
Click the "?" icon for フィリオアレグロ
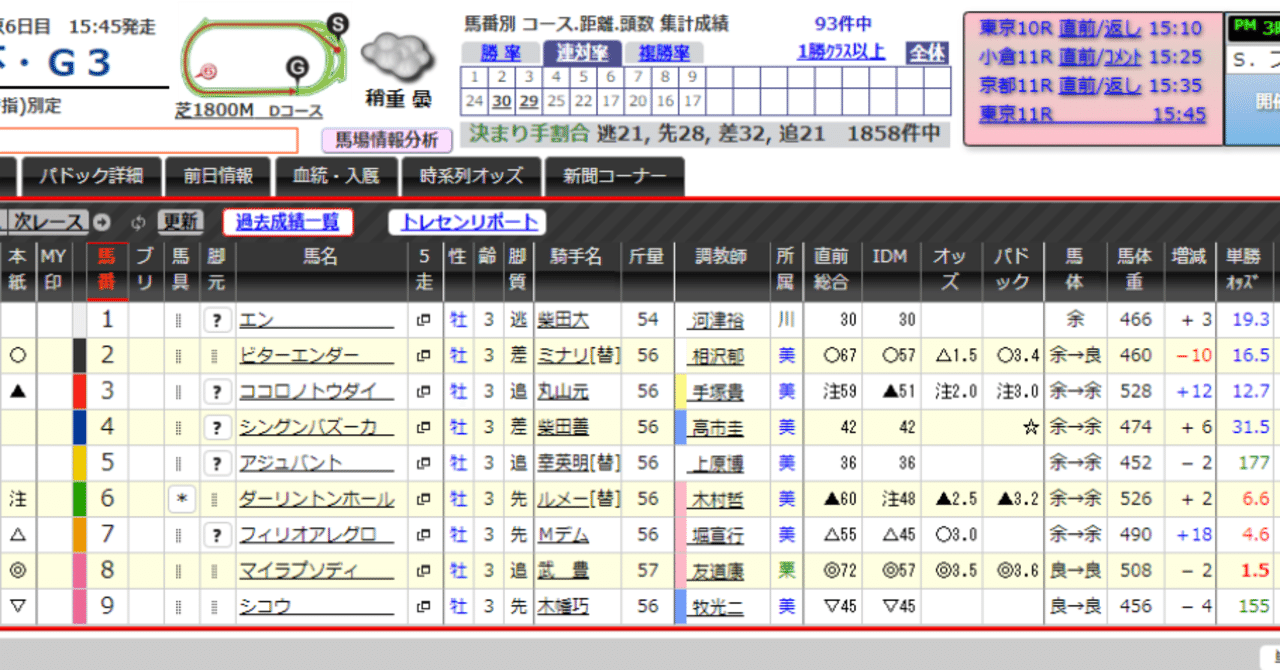point(216,534)
